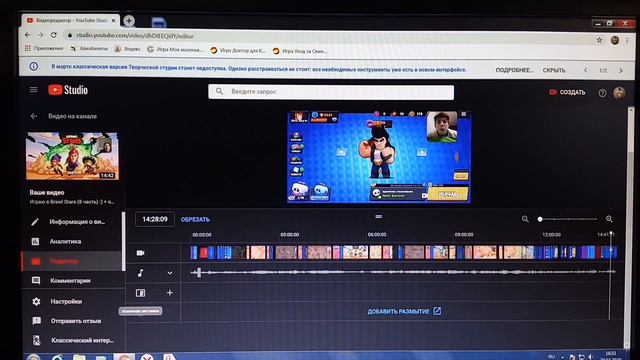Go to YouTube Studio home logo

click(68, 90)
